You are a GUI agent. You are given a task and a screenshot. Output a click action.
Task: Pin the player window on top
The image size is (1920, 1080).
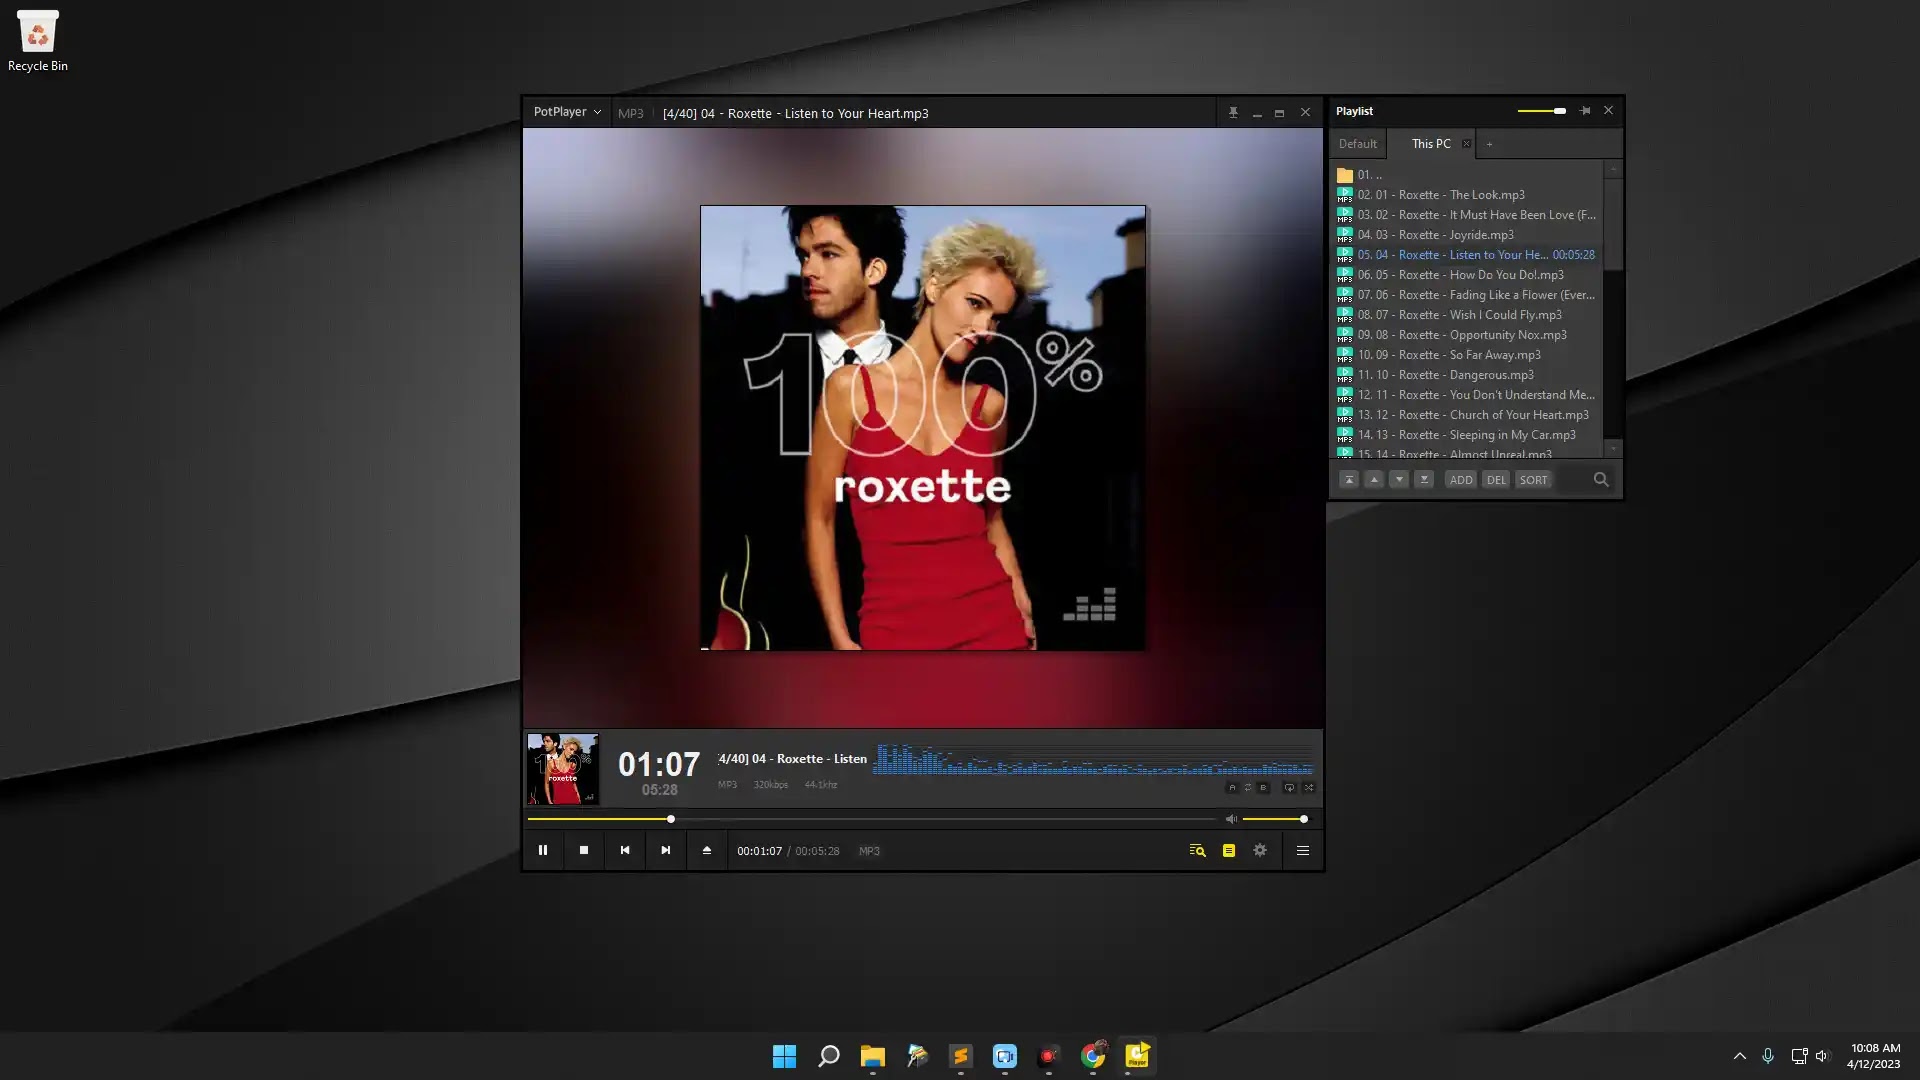tap(1233, 113)
